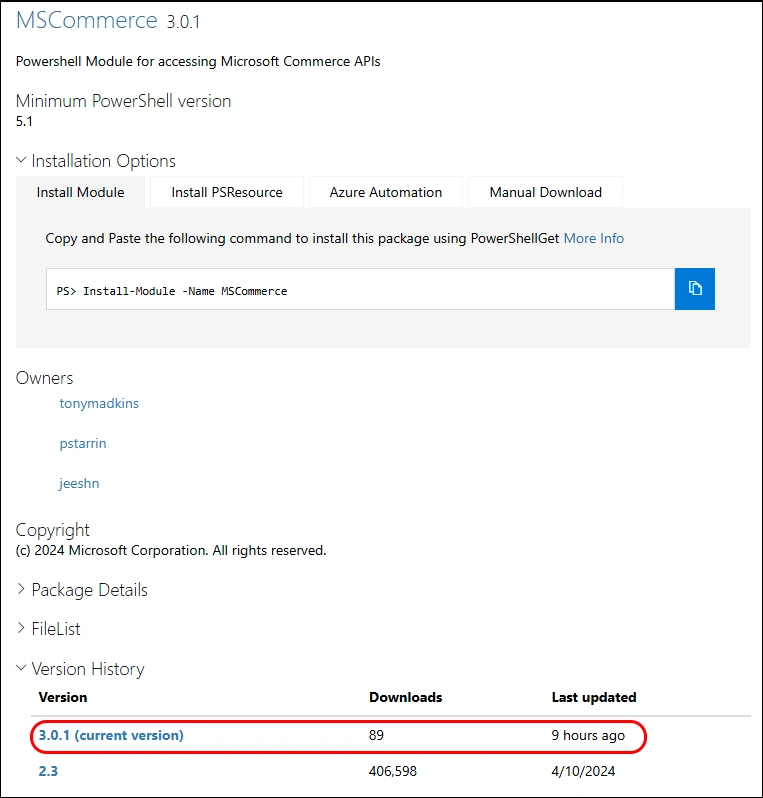
Task: Expand the Package Details section
Action: tap(82, 589)
